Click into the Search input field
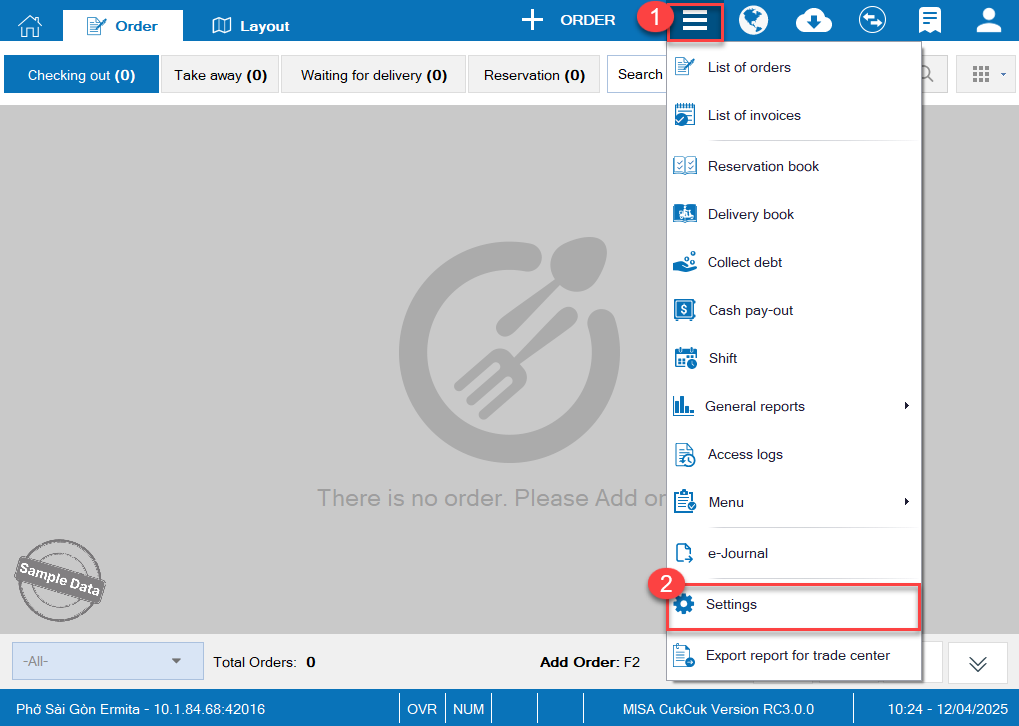This screenshot has width=1019, height=726. [637, 74]
